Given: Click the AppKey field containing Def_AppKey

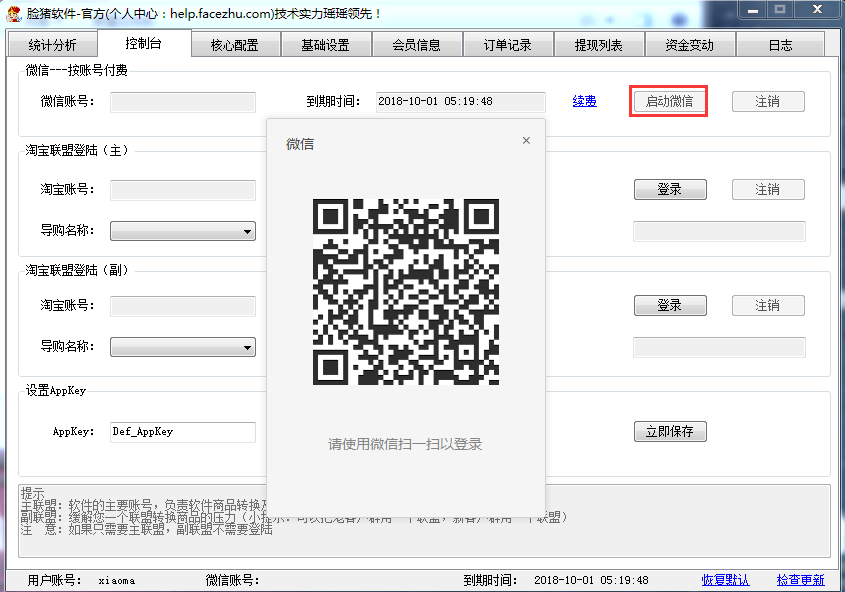Looking at the screenshot, I should tap(183, 432).
